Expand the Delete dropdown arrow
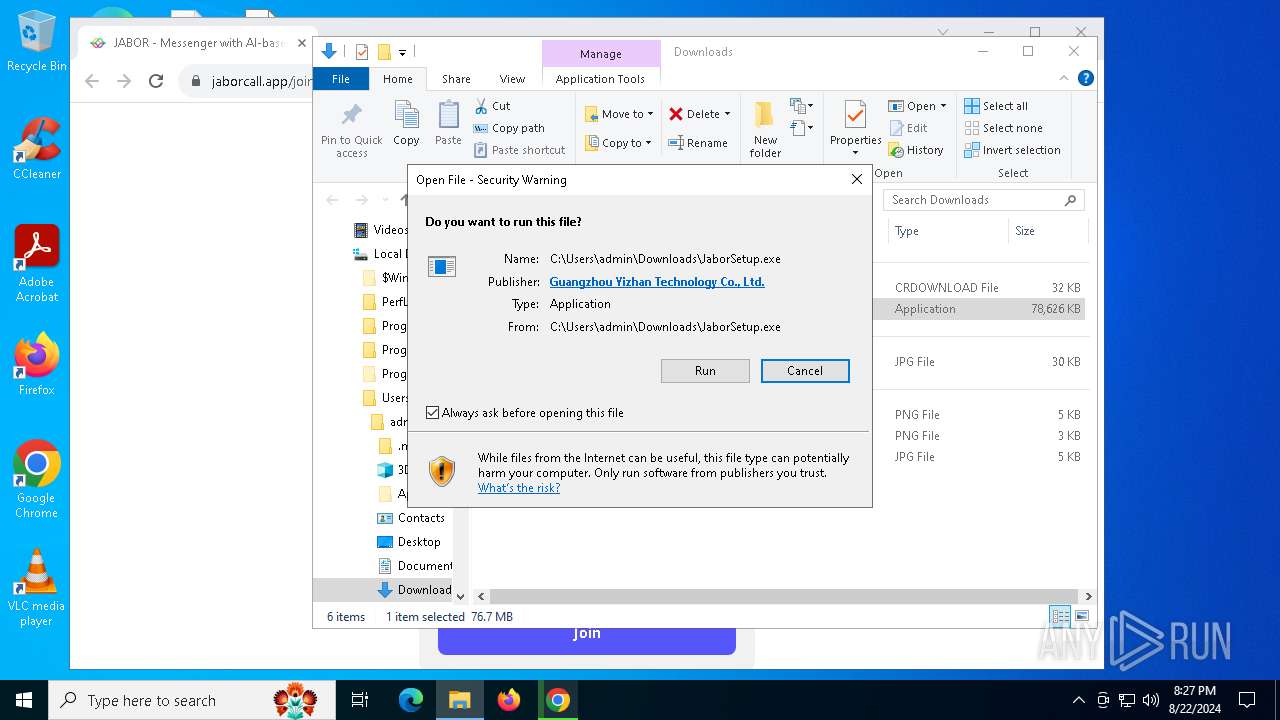The width and height of the screenshot is (1280, 720). (x=727, y=114)
